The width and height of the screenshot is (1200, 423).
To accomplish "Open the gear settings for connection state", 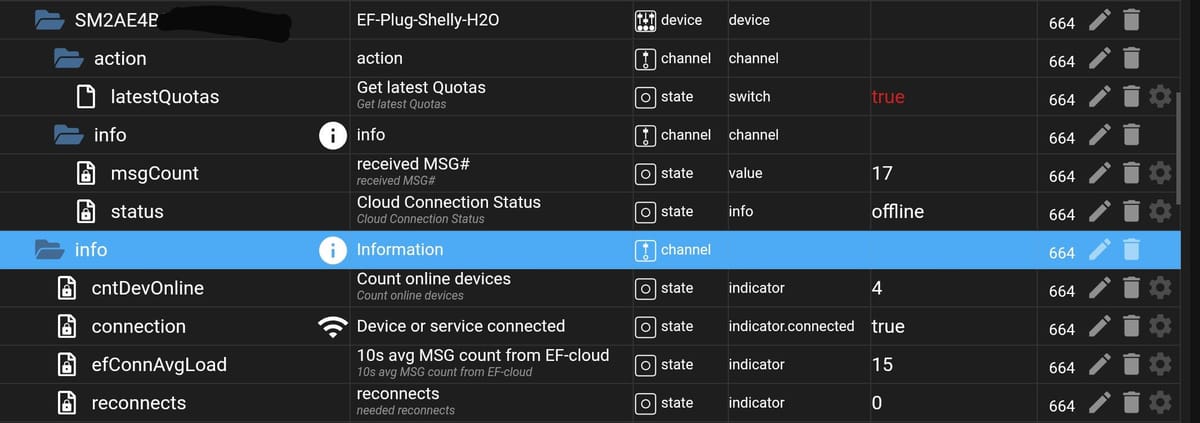I will 1160,327.
